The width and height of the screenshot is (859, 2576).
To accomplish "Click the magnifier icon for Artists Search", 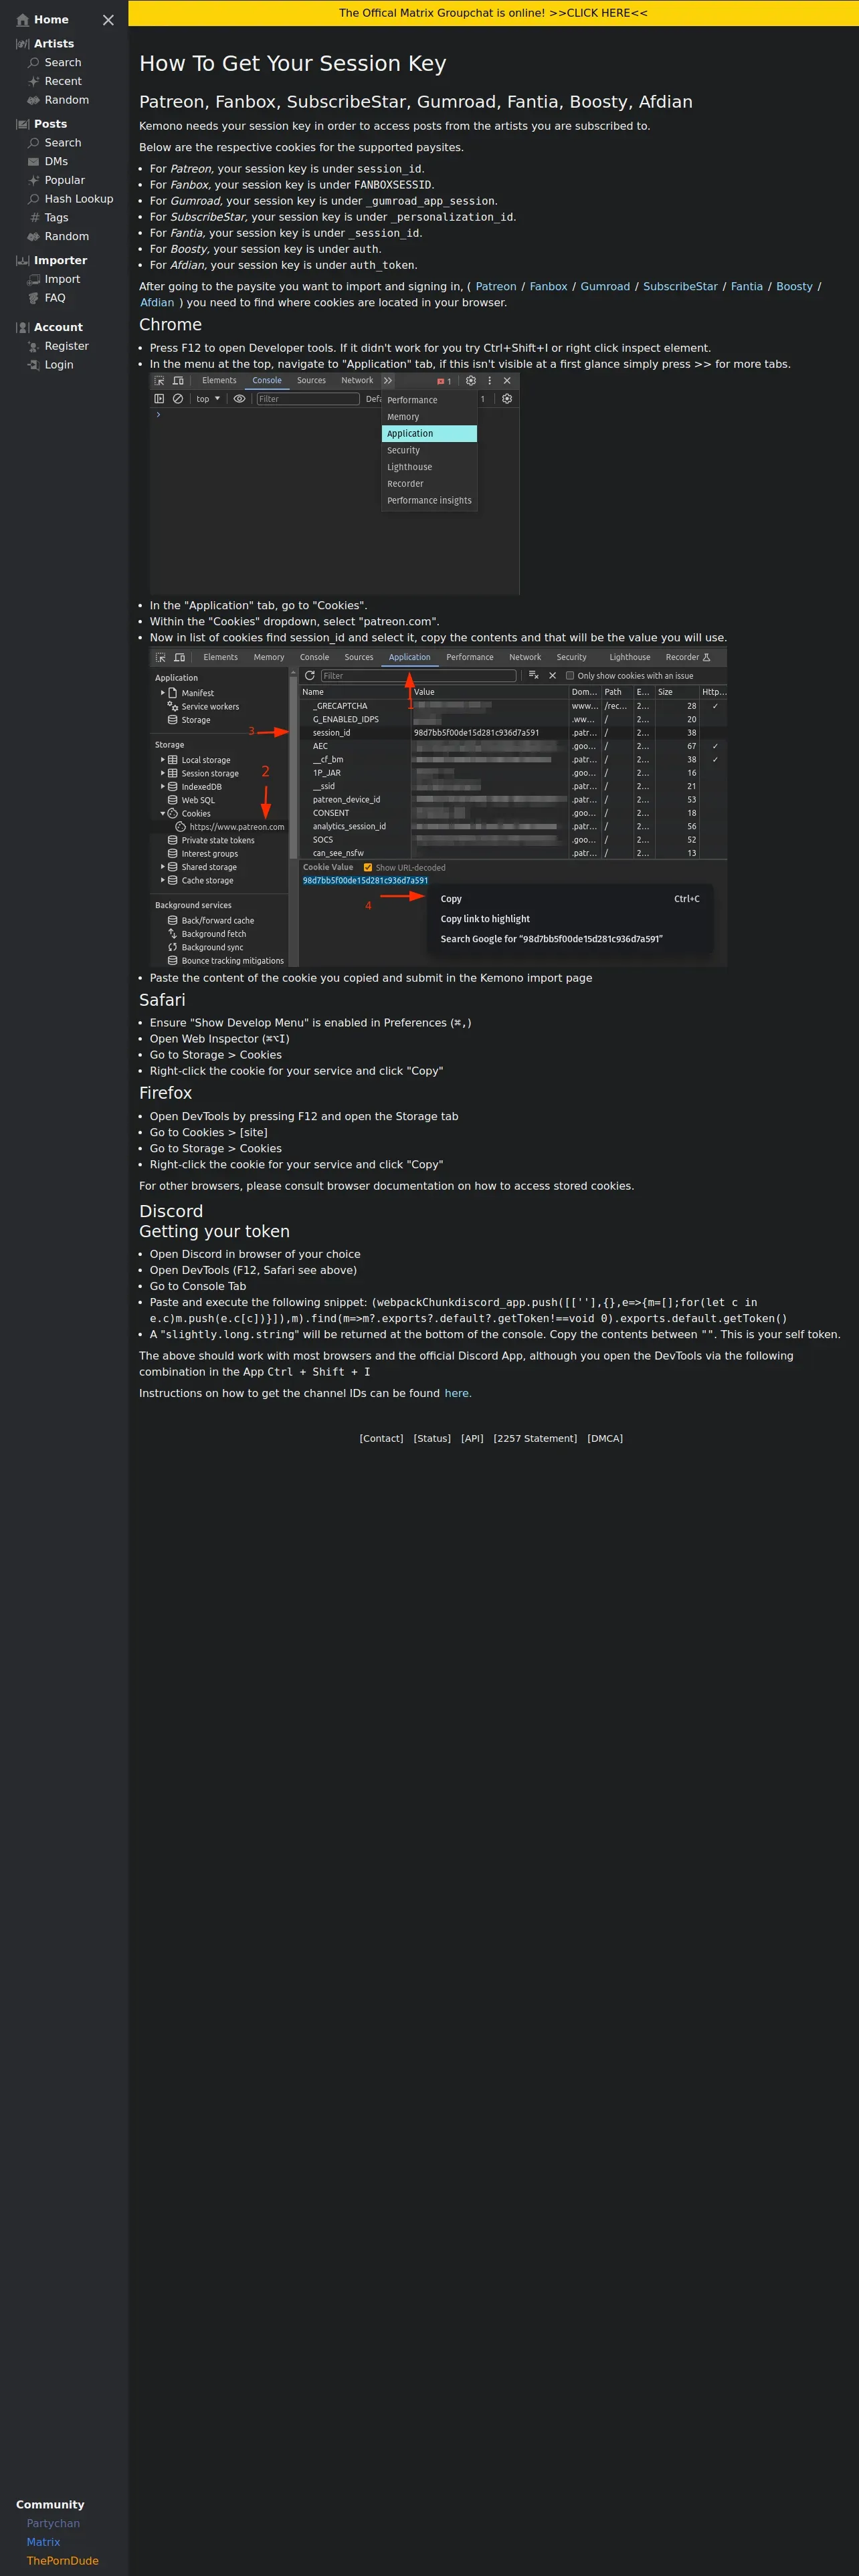I will [34, 63].
